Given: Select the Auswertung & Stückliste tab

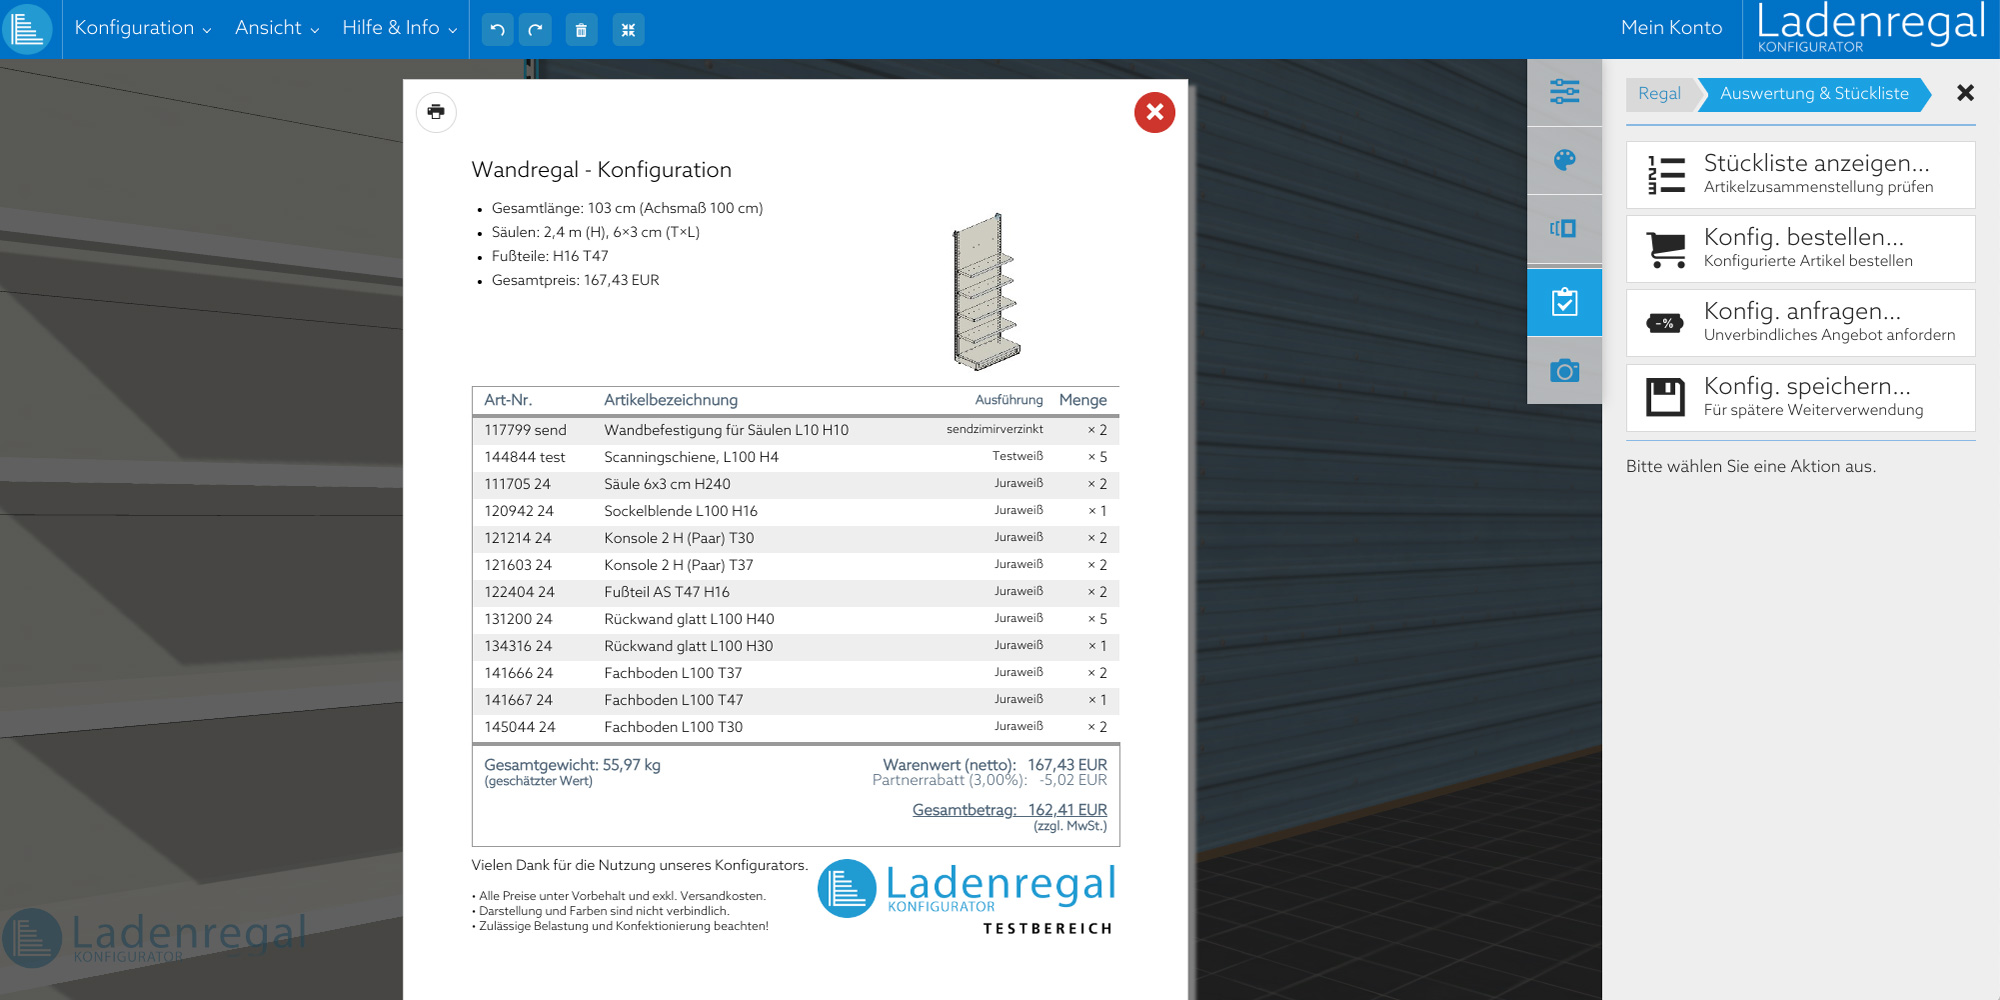Looking at the screenshot, I should 1814,94.
